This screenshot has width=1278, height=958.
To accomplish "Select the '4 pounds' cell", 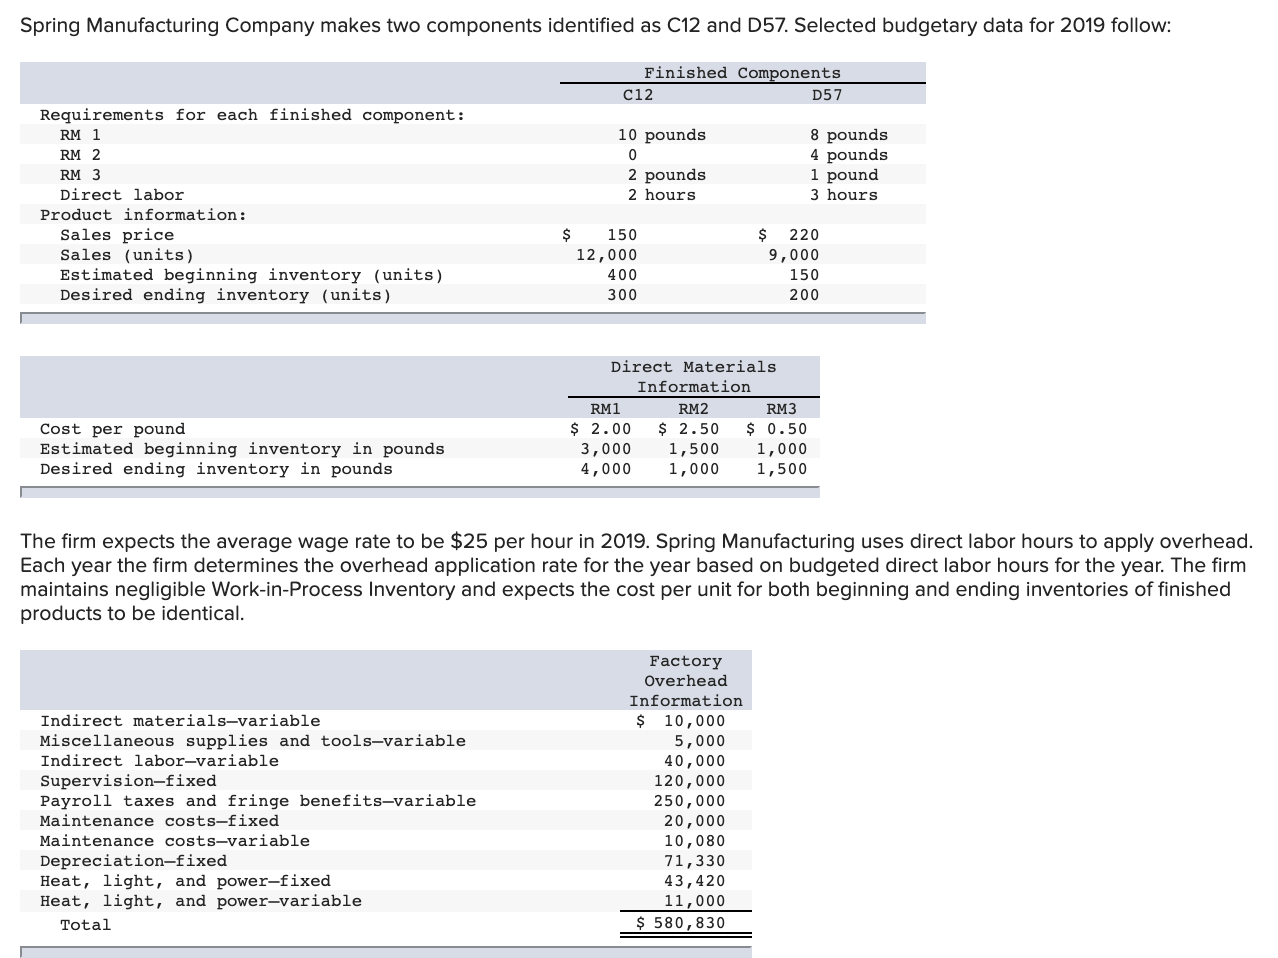I will 849,155.
